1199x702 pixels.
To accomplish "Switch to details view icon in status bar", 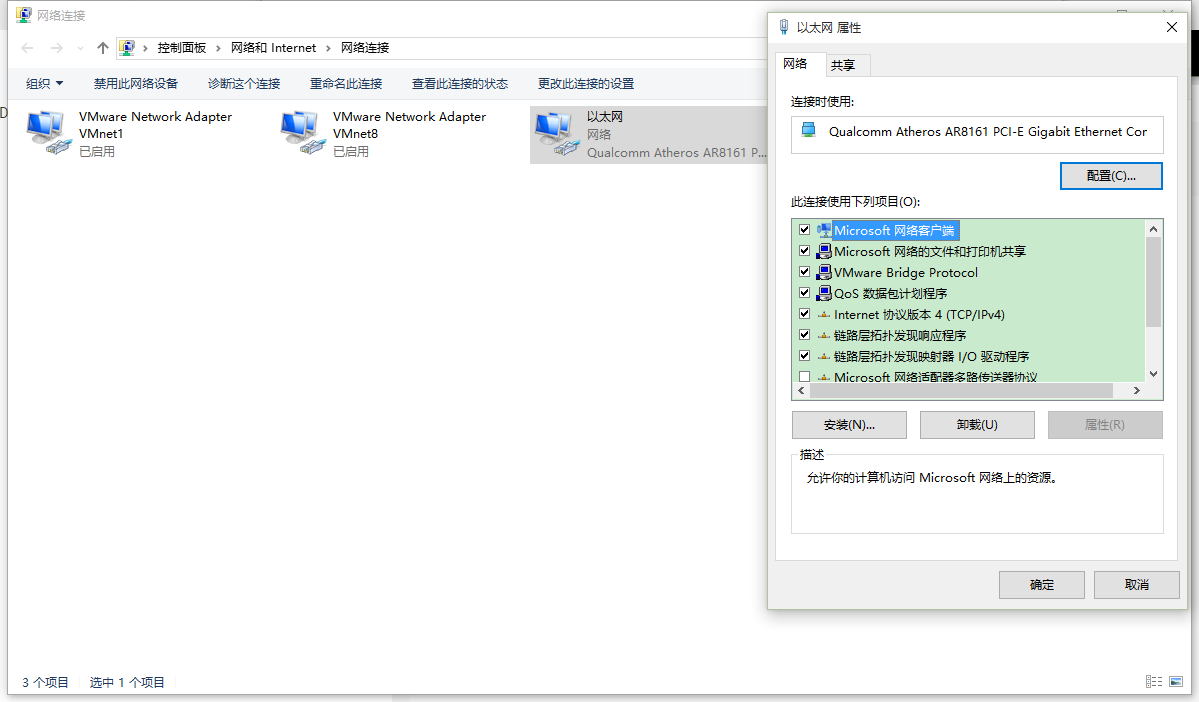I will (1154, 681).
